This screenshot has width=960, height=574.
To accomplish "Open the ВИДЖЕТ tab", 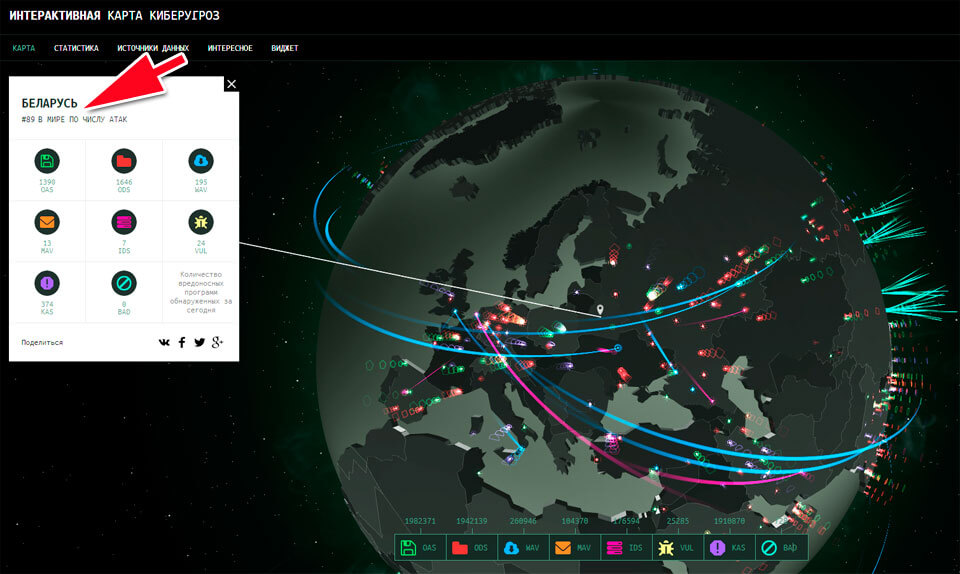I will pyautogui.click(x=285, y=48).
